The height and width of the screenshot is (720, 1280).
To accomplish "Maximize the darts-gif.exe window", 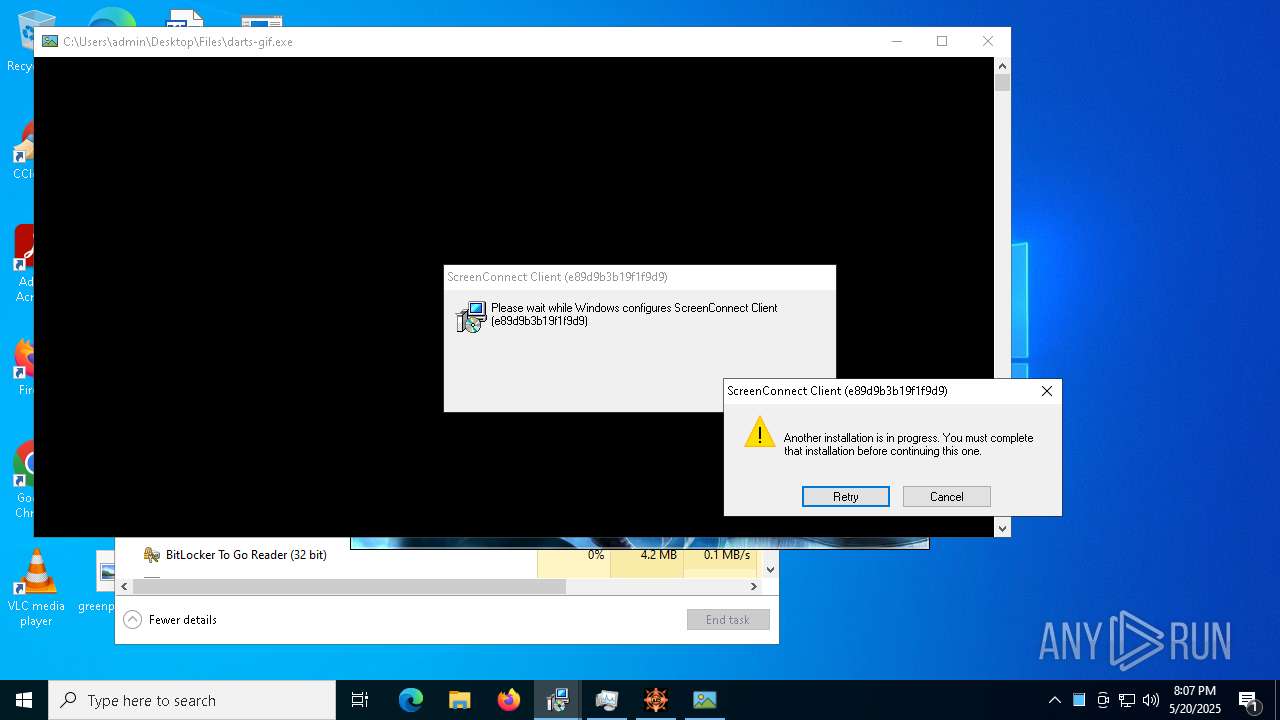I will [942, 41].
